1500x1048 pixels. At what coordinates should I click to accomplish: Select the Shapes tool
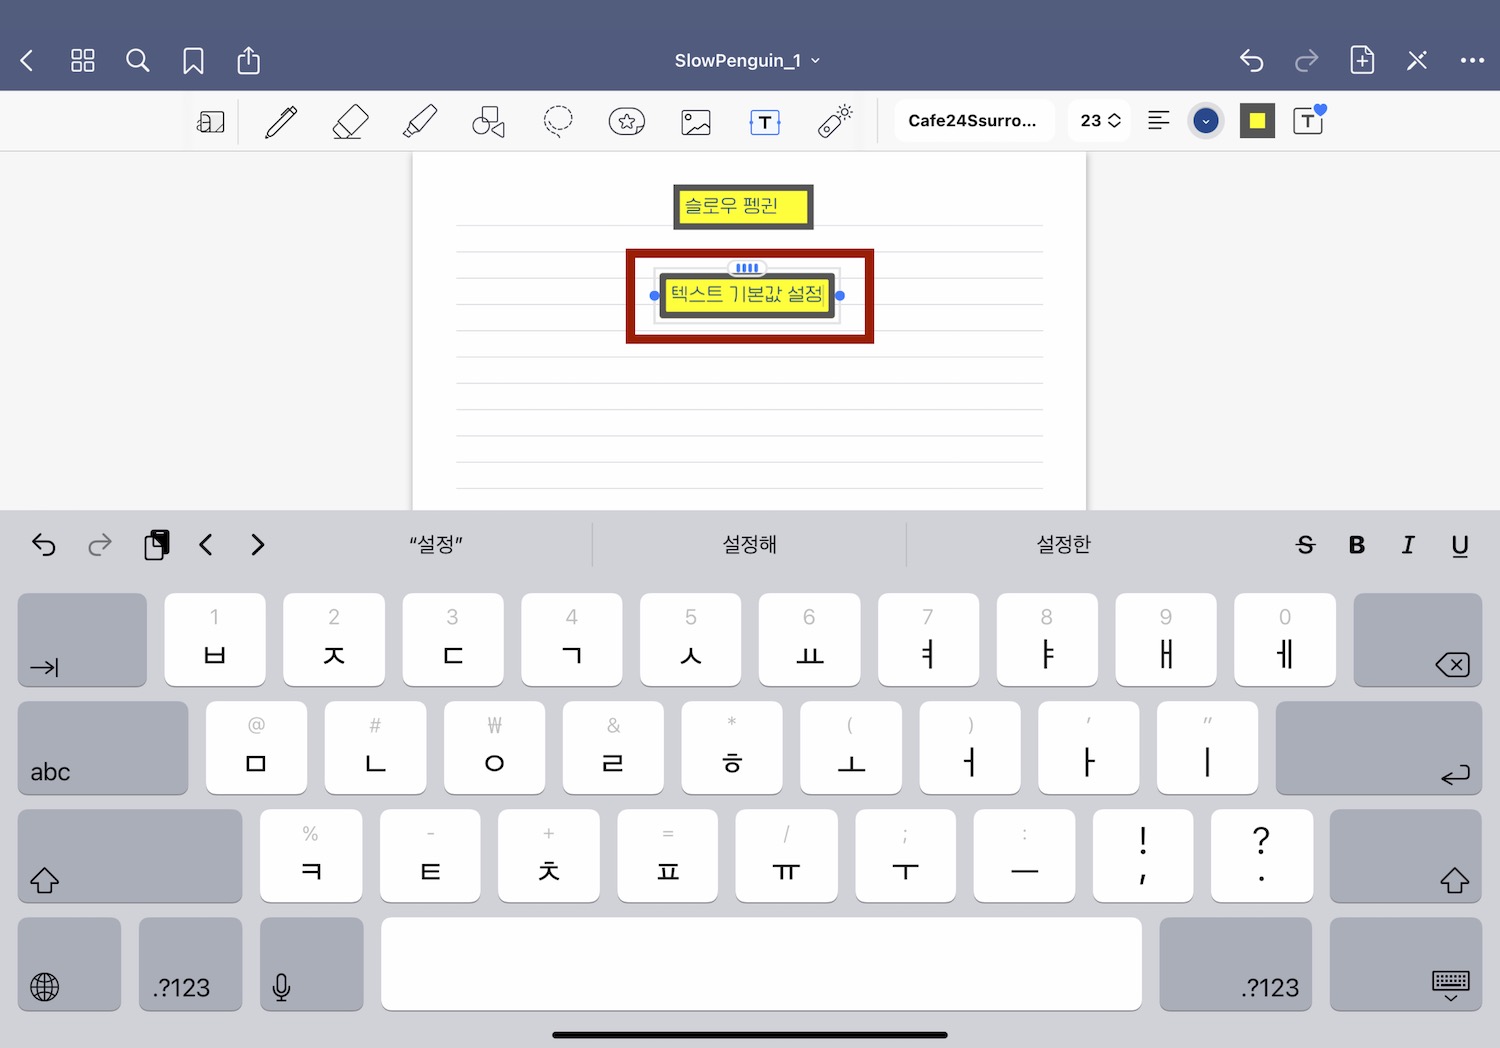point(488,122)
